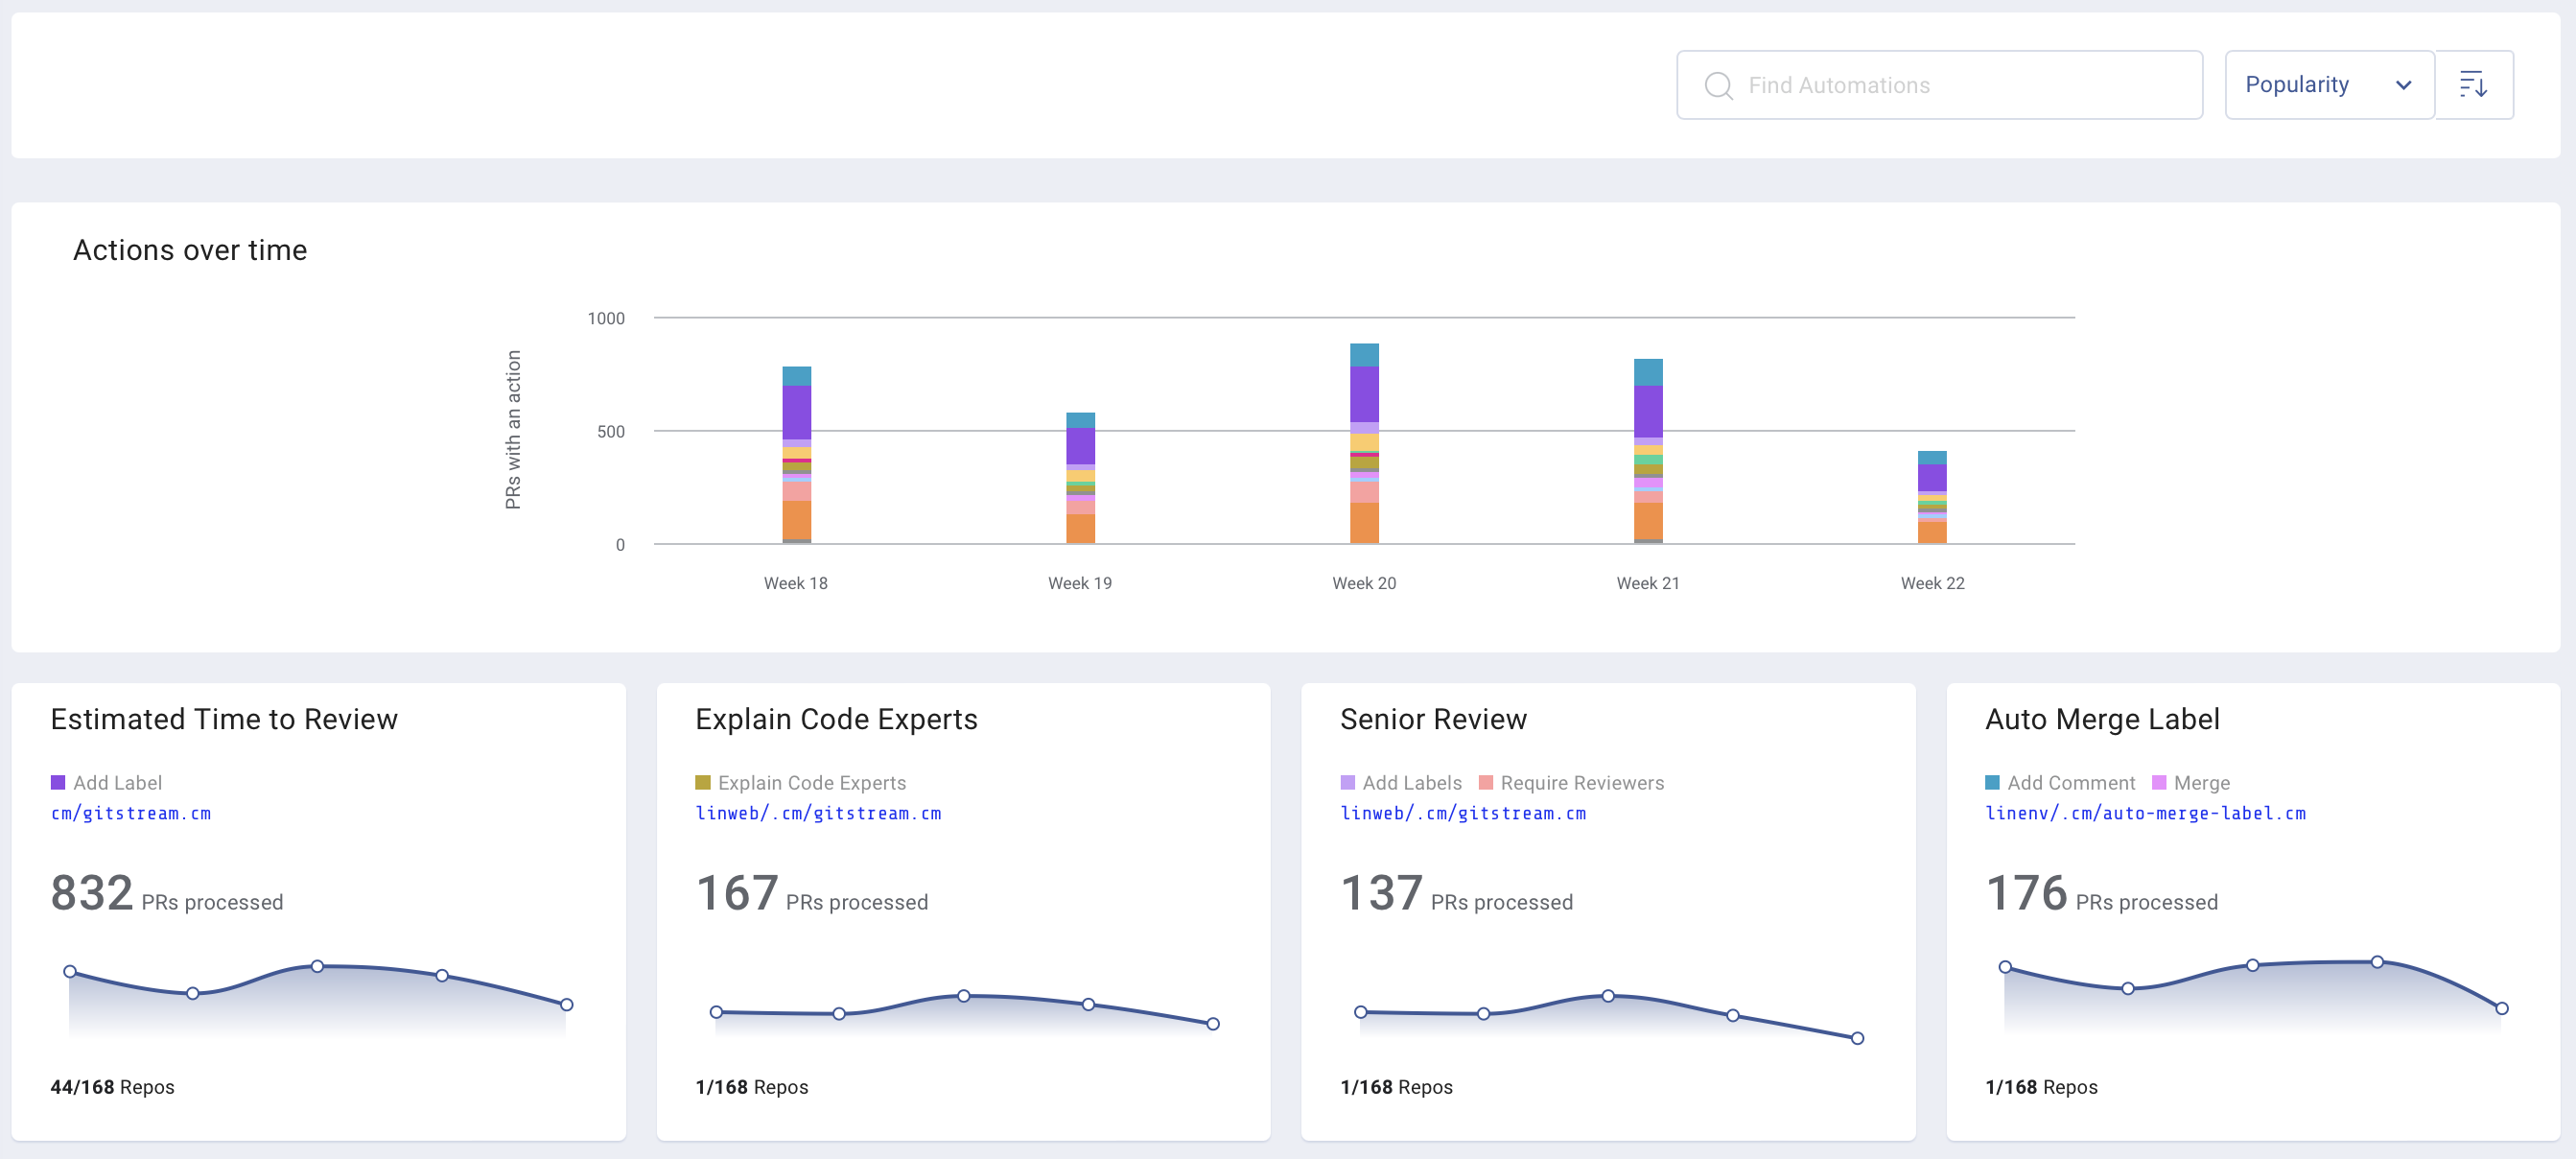Click the search magnifier icon

tap(1718, 85)
